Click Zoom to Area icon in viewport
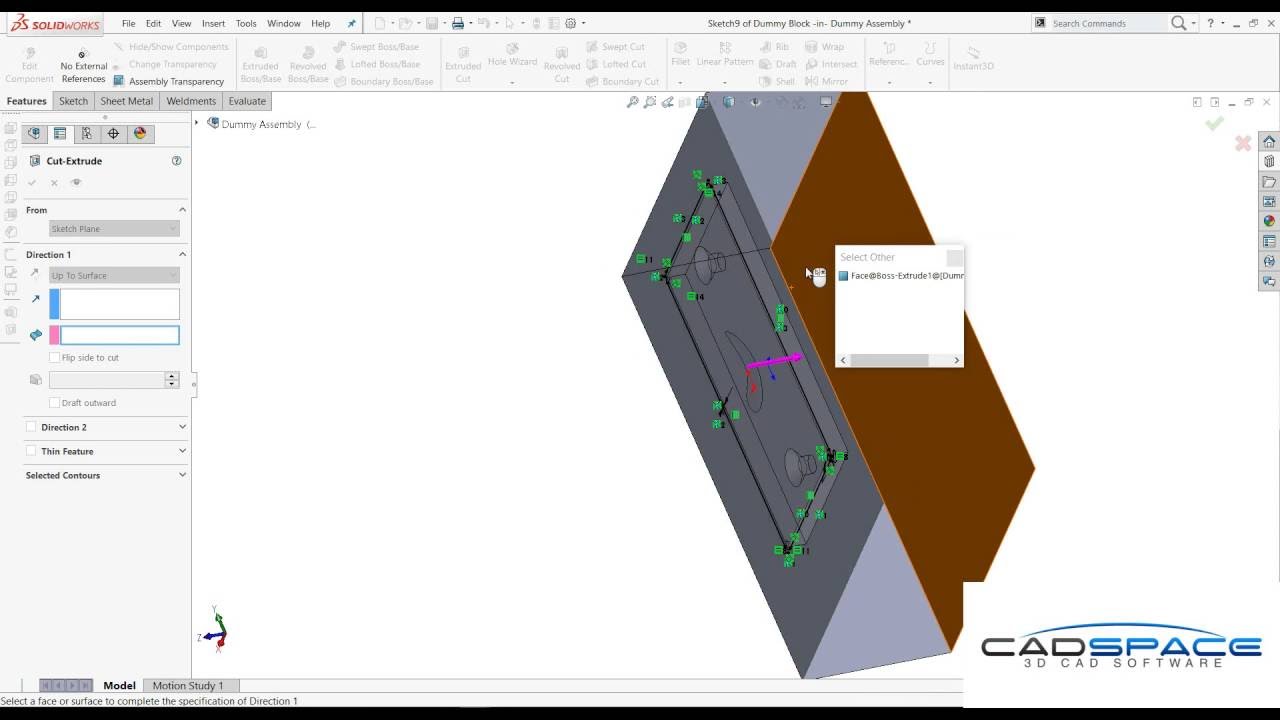The image size is (1280, 720). pos(651,102)
